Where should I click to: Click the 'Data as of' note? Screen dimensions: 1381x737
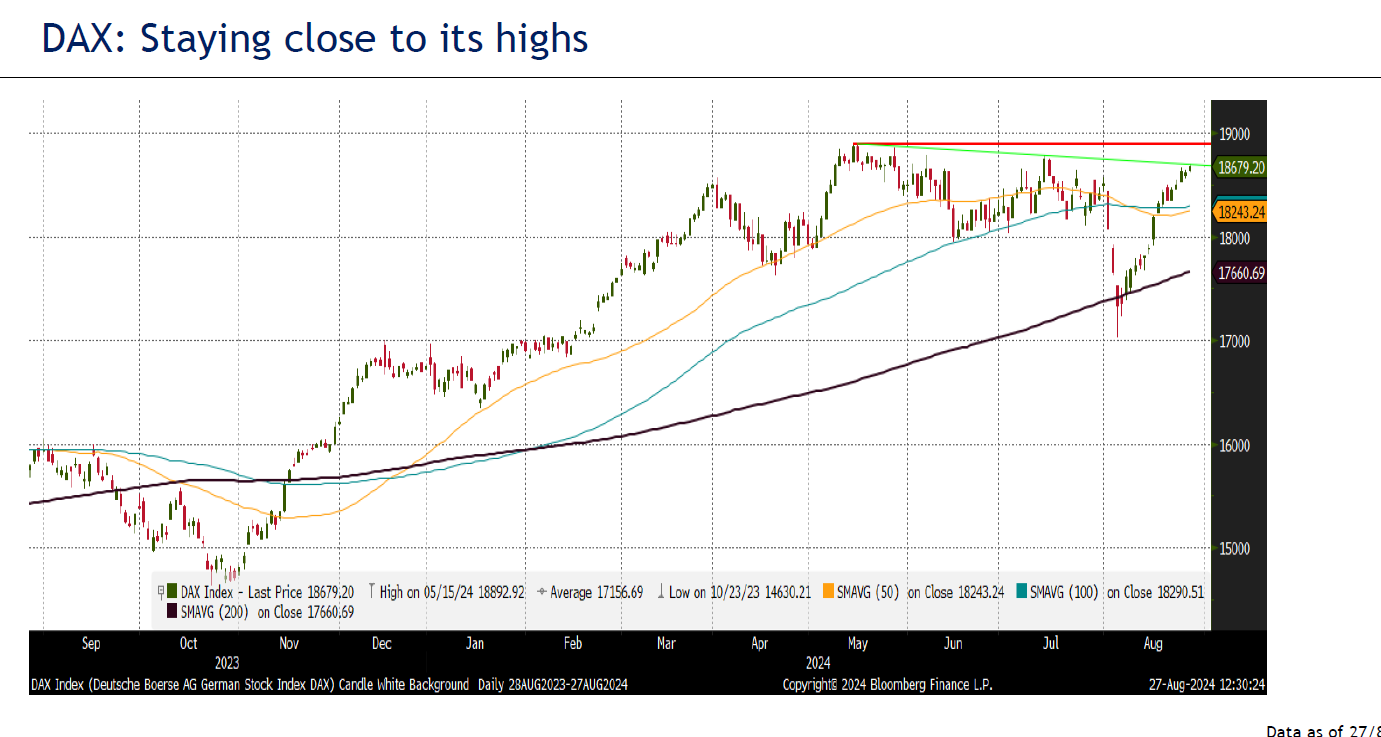tap(1323, 731)
